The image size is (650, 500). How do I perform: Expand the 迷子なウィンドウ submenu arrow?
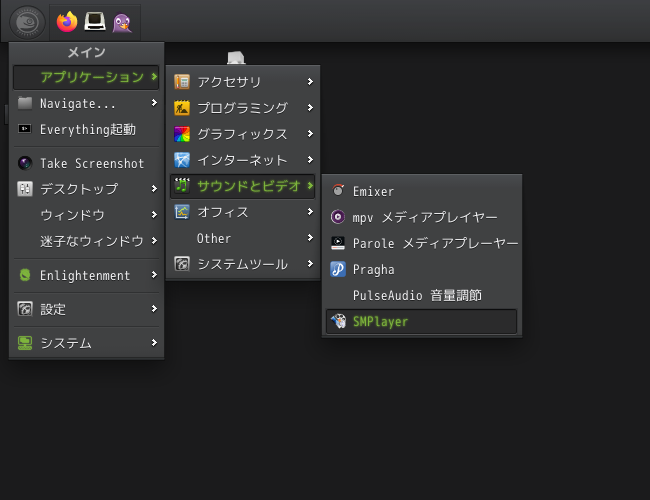(154, 240)
